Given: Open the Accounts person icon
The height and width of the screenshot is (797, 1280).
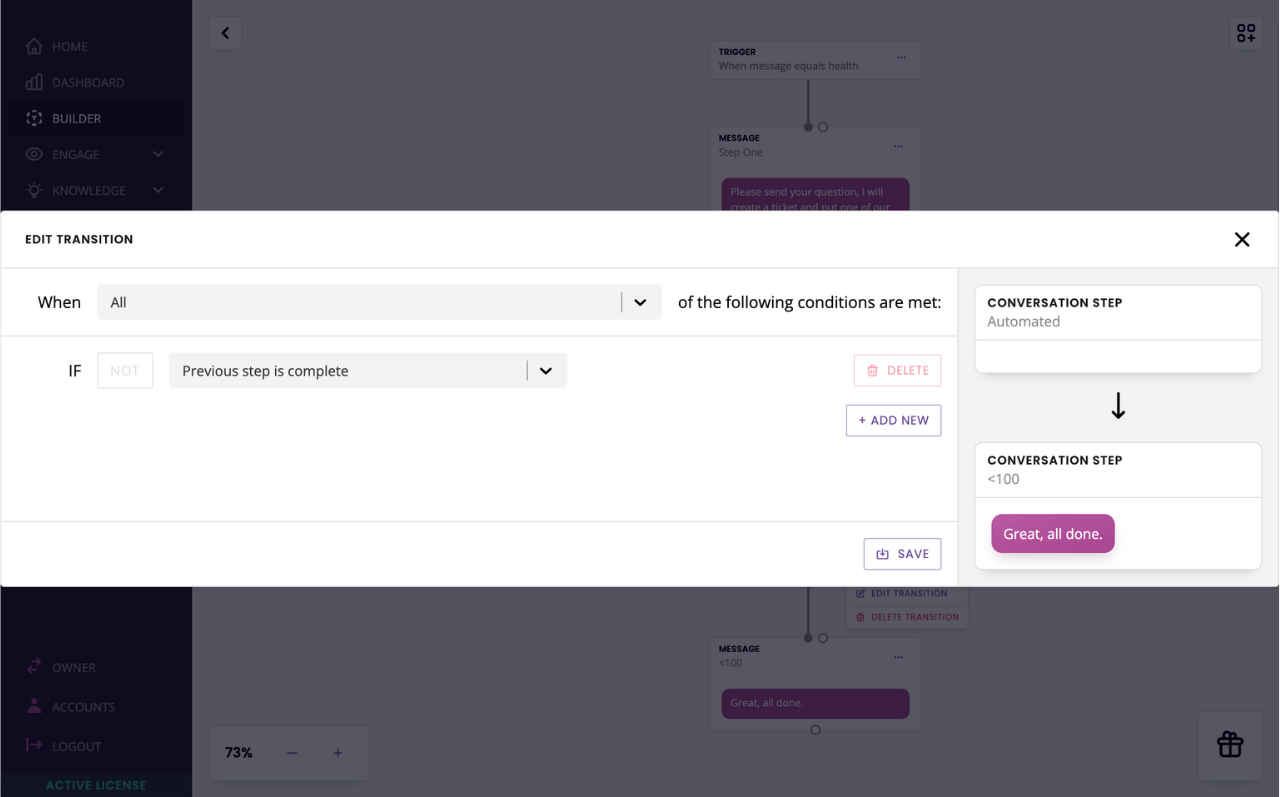Looking at the screenshot, I should click(34, 706).
